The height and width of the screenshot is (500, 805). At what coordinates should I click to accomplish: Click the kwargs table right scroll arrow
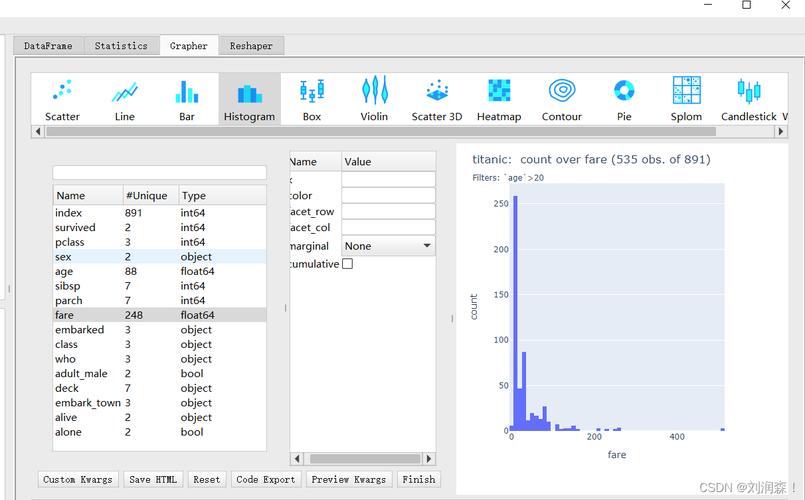pyautogui.click(x=429, y=458)
